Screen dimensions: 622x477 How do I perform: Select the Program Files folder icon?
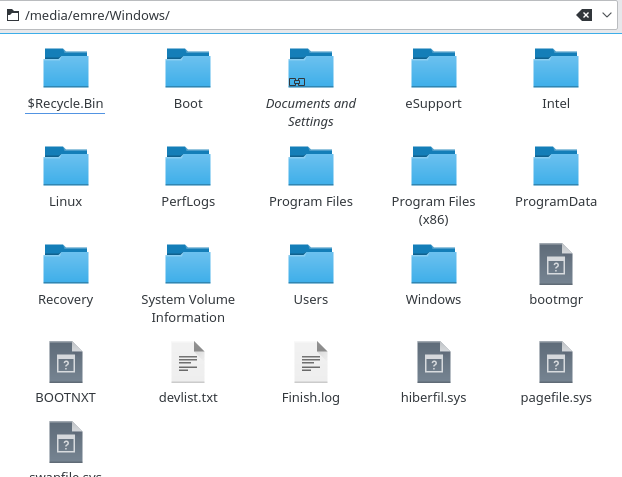coord(311,165)
